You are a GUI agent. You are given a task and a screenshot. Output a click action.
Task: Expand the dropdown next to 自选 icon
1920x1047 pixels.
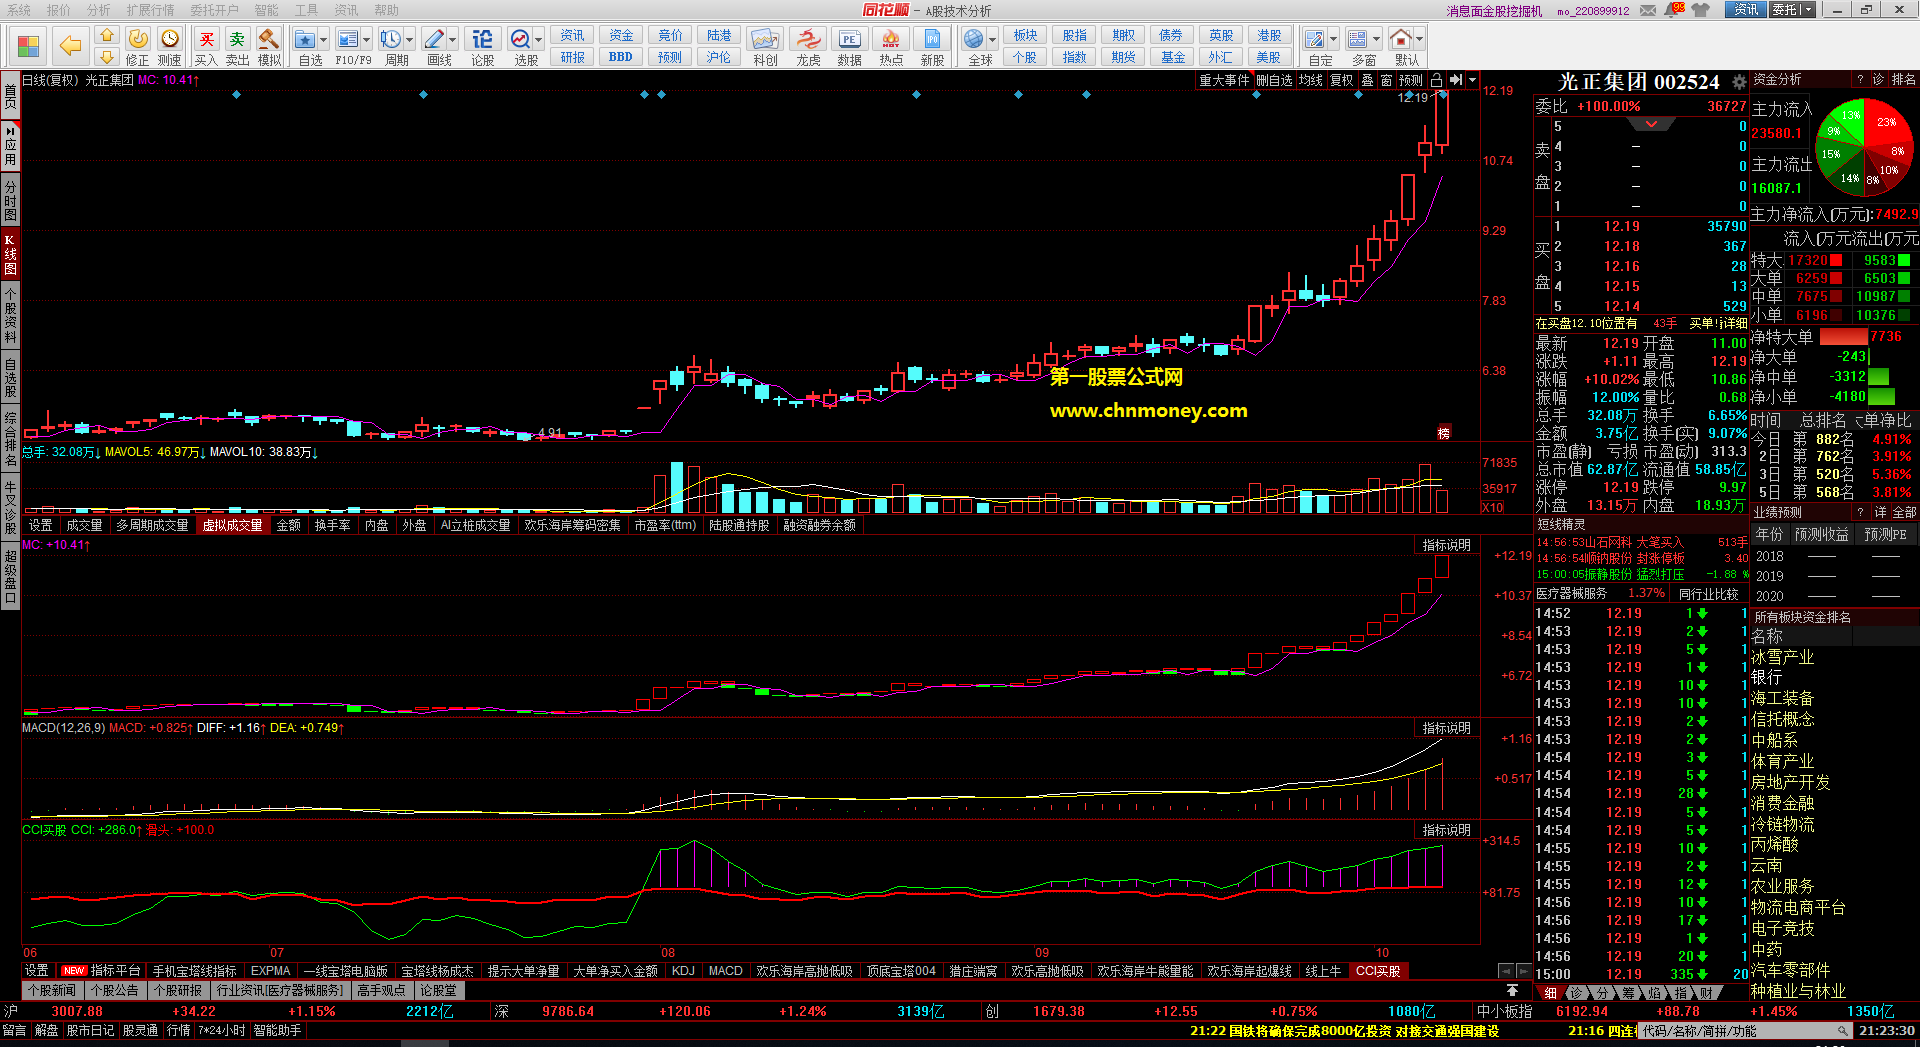pos(323,40)
